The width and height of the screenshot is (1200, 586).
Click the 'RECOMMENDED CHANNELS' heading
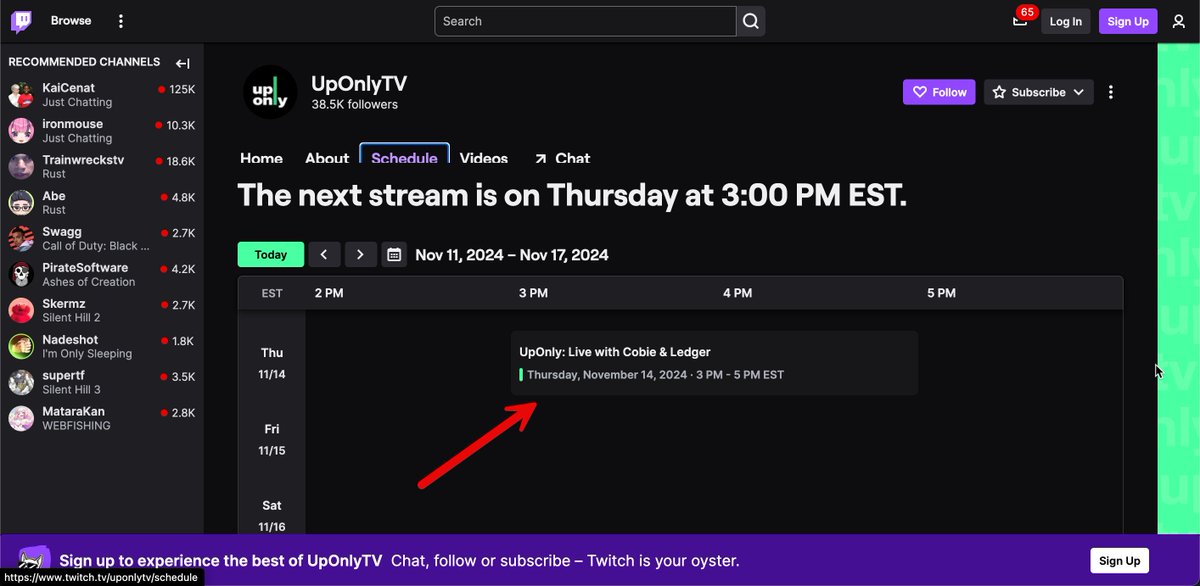(84, 62)
